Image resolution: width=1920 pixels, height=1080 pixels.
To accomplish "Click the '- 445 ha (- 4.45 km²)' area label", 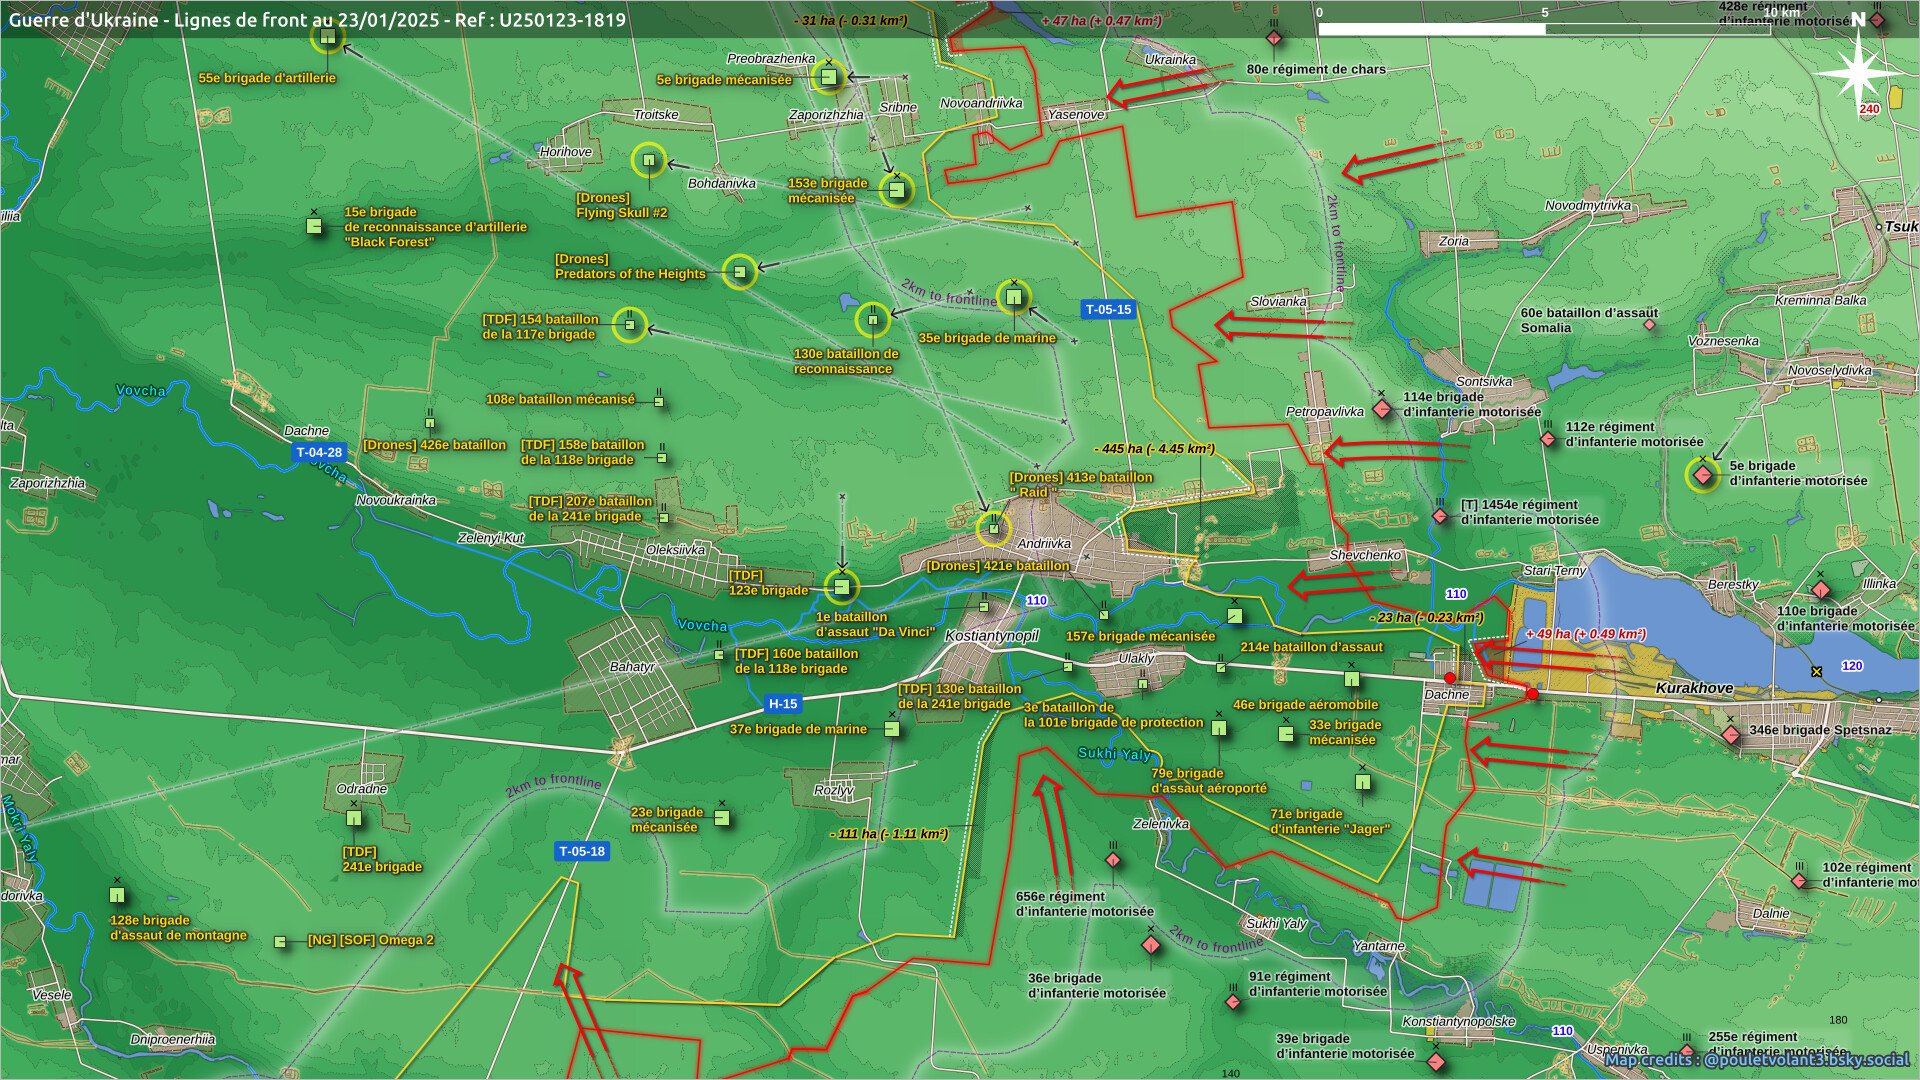I will pyautogui.click(x=1155, y=449).
